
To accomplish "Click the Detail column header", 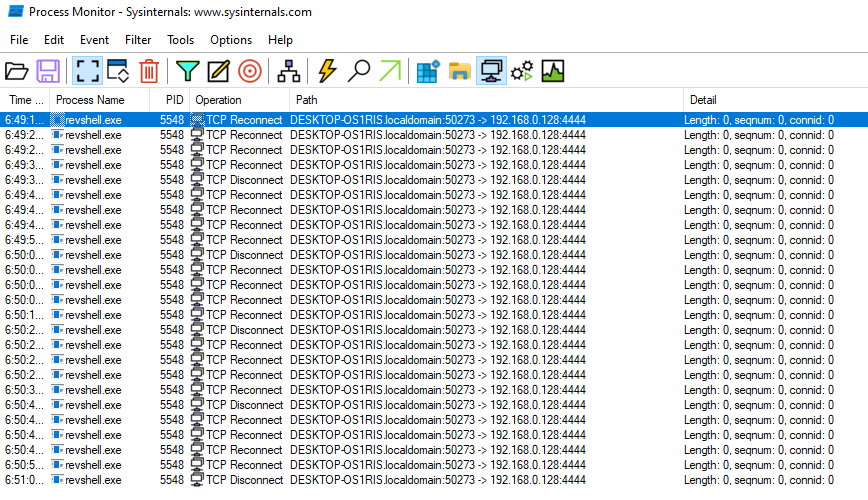I will tap(776, 100).
